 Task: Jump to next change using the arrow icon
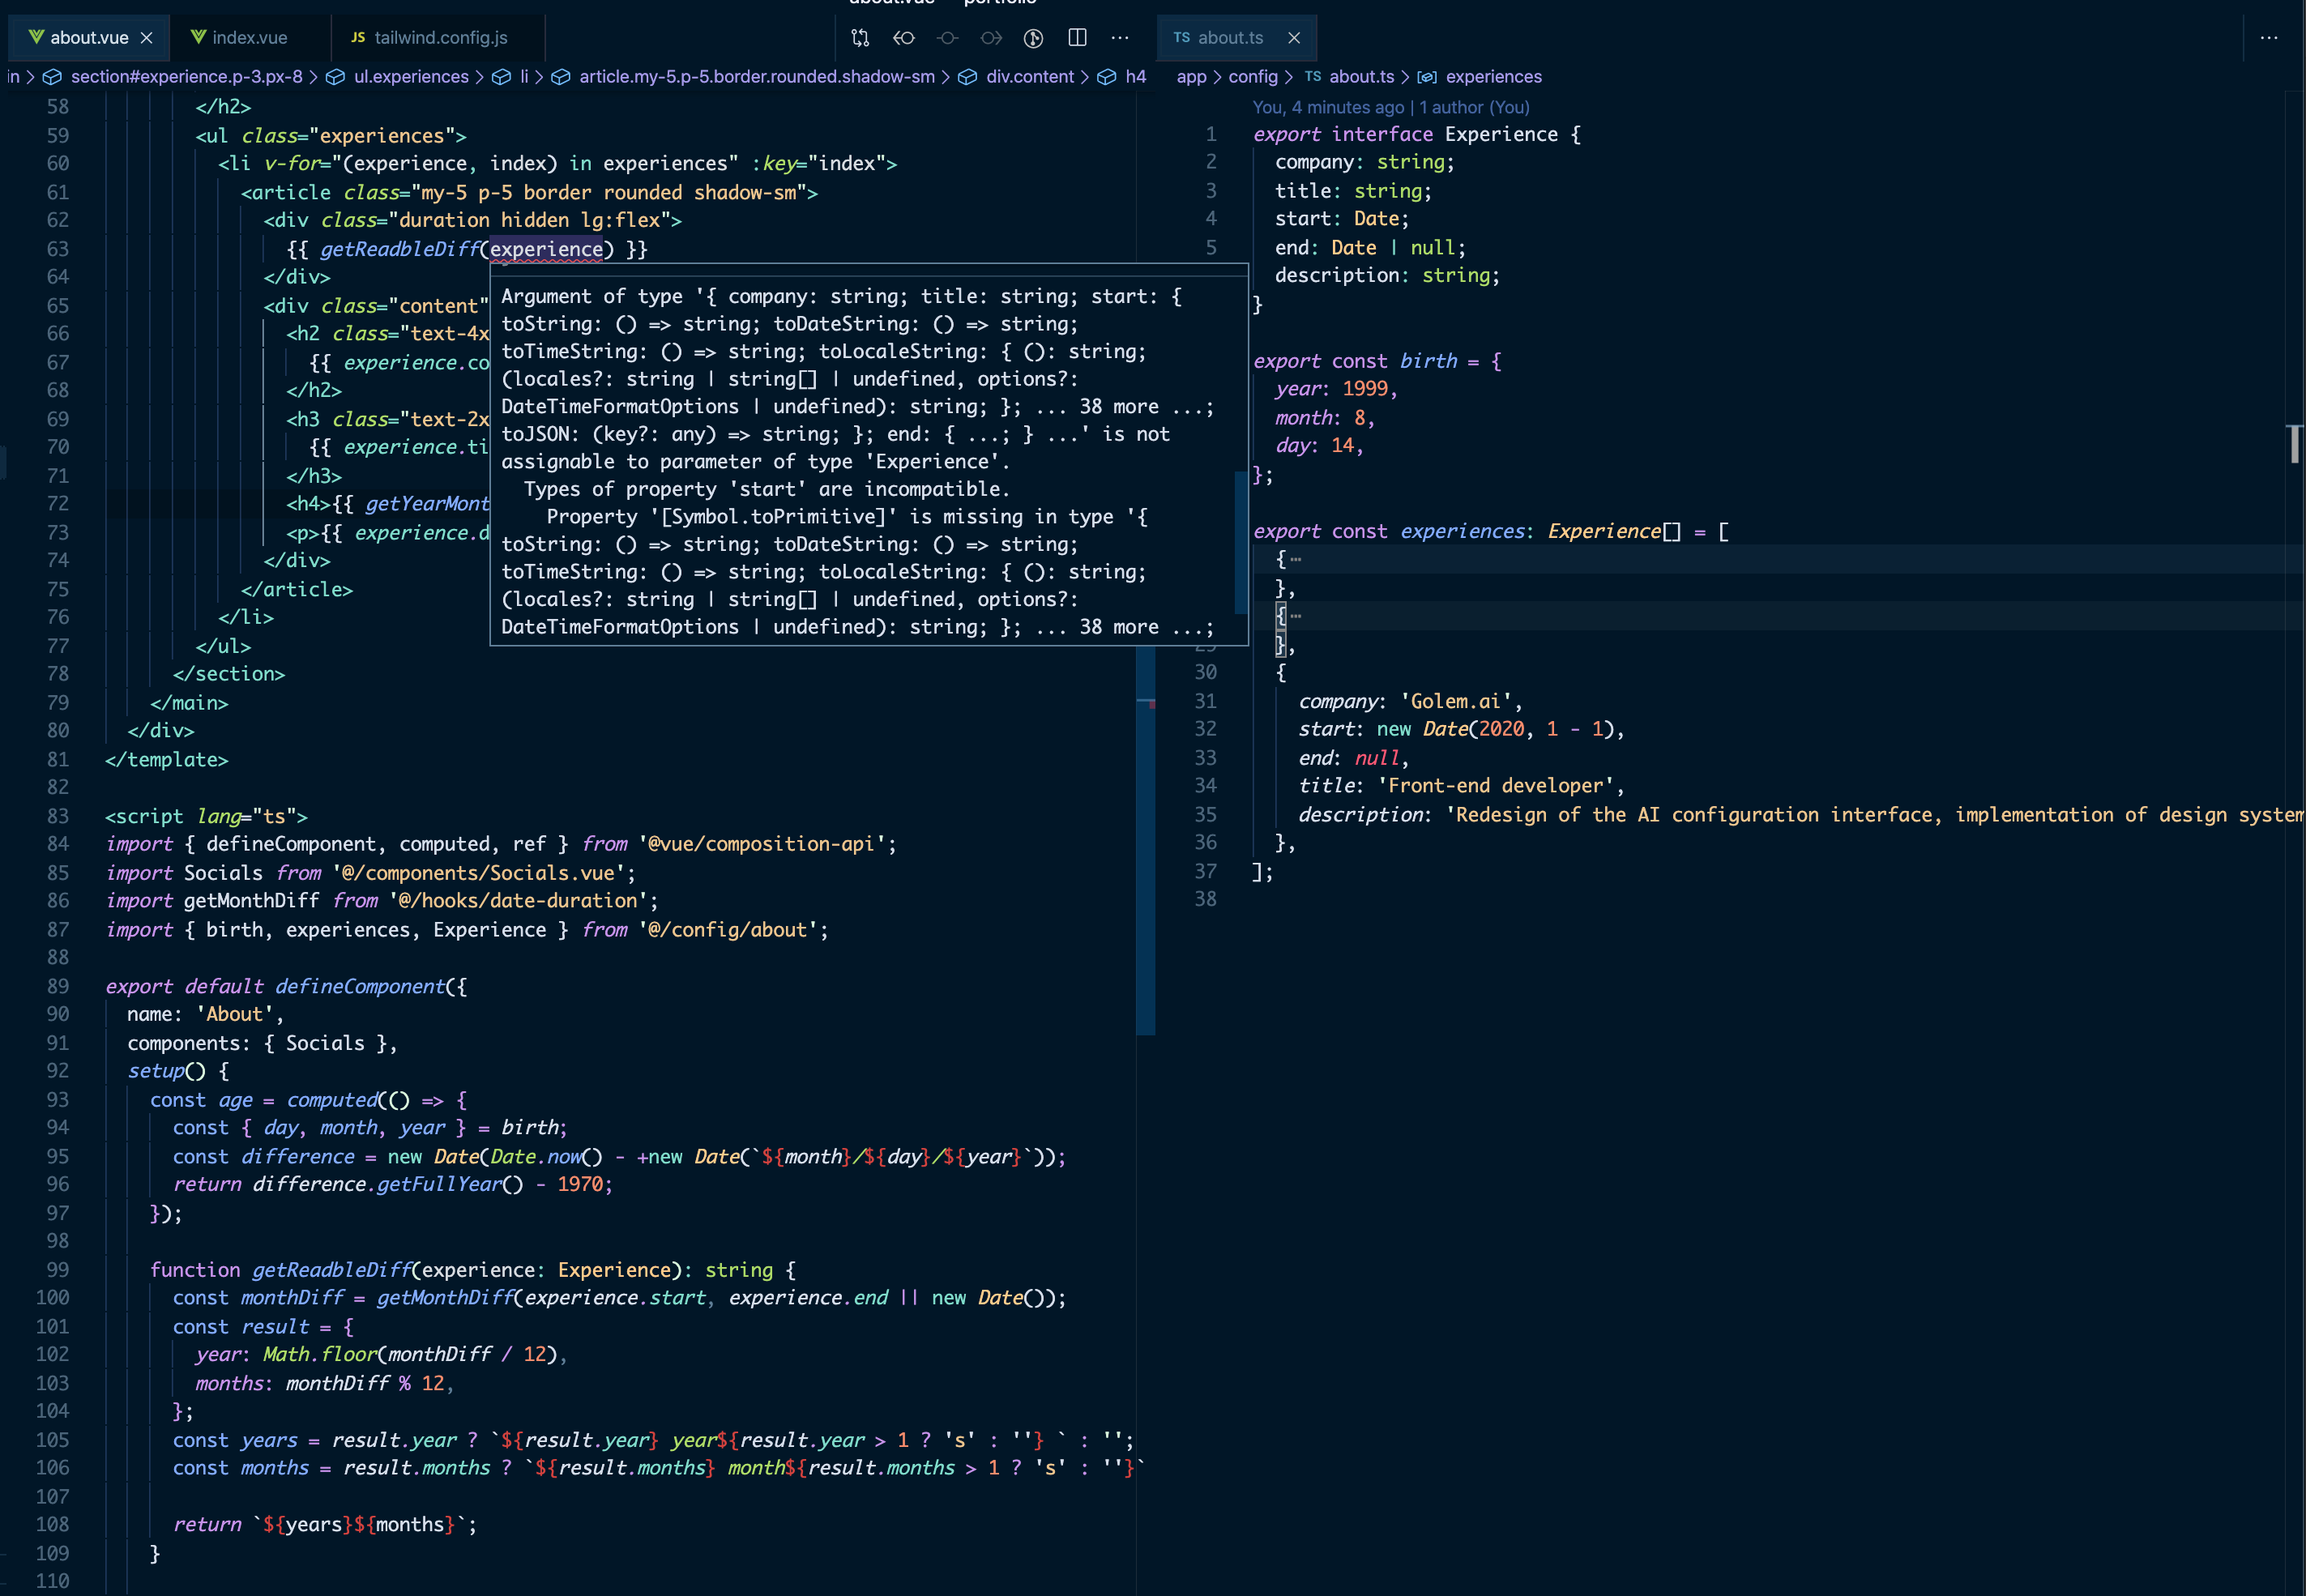992,37
